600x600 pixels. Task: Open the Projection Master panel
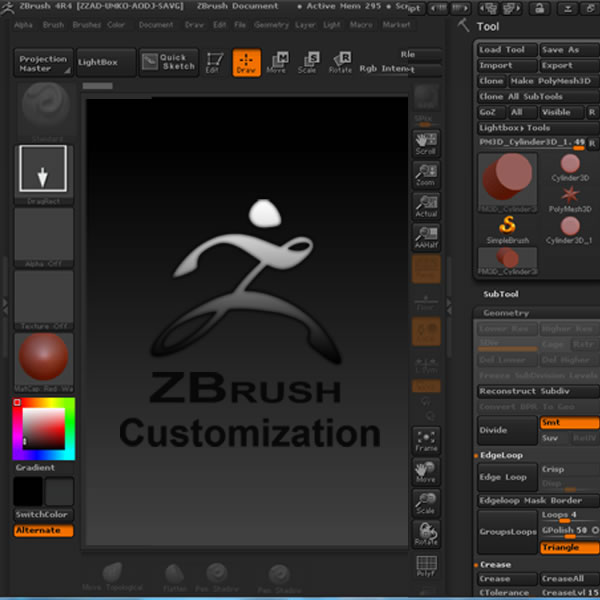tap(43, 62)
